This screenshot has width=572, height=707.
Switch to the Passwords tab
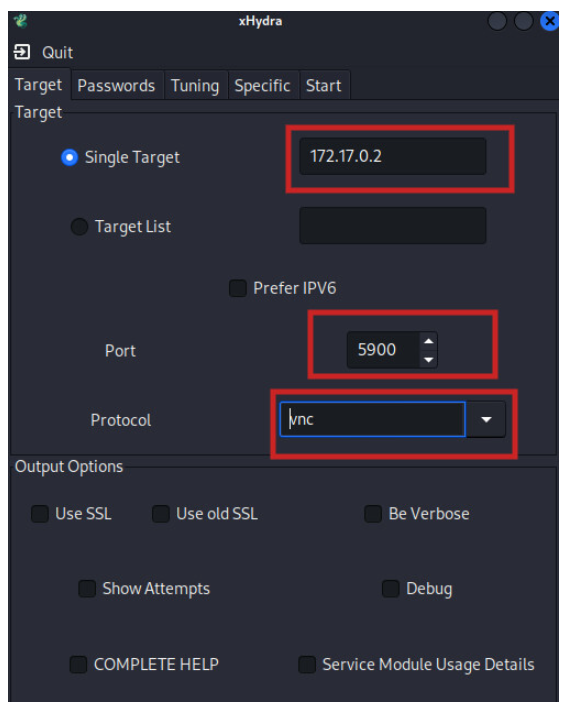116,85
